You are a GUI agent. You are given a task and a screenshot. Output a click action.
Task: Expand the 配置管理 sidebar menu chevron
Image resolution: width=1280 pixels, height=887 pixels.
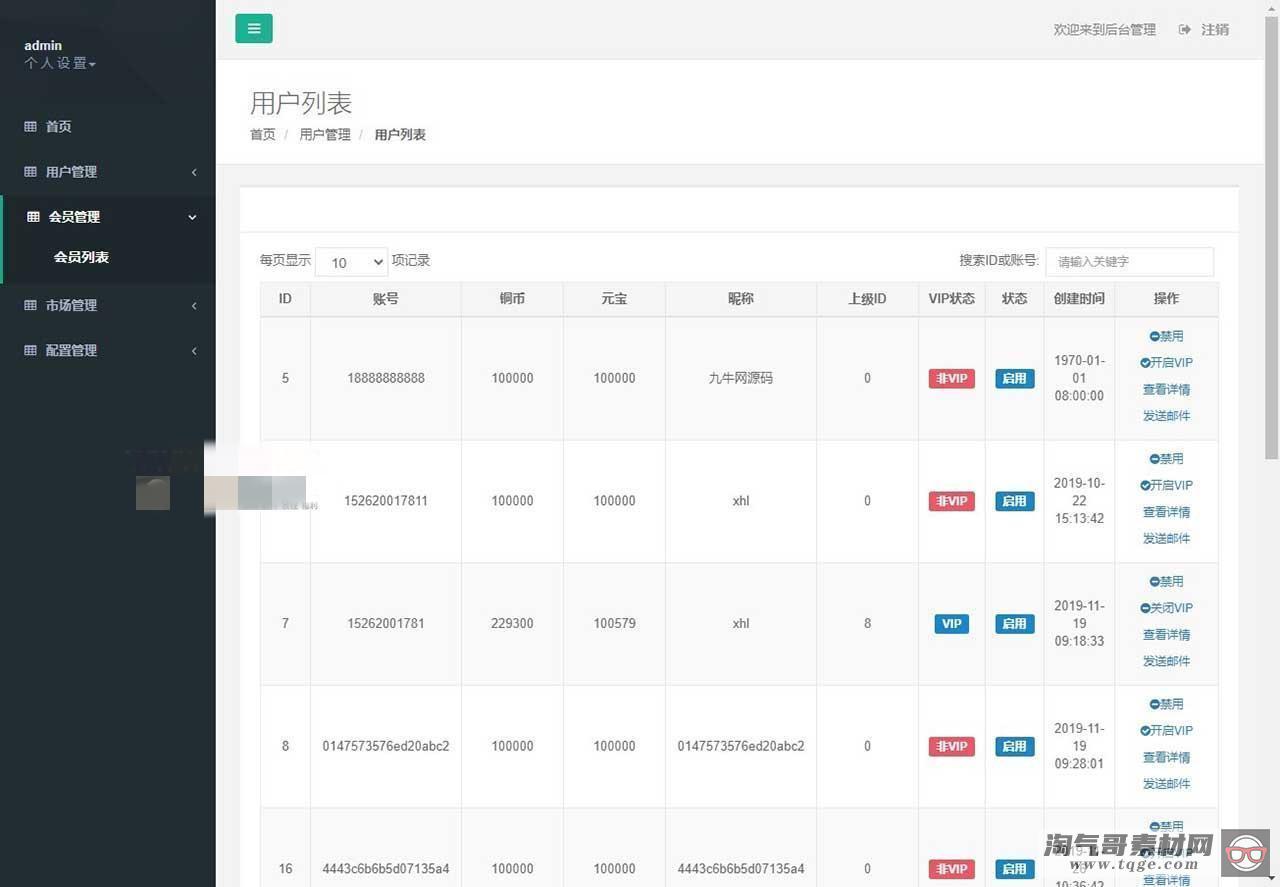tap(194, 351)
